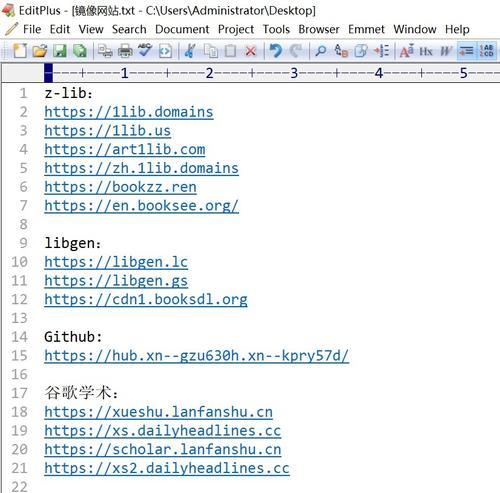
Task: Click the https://bookzz.ren link
Action: 120,187
